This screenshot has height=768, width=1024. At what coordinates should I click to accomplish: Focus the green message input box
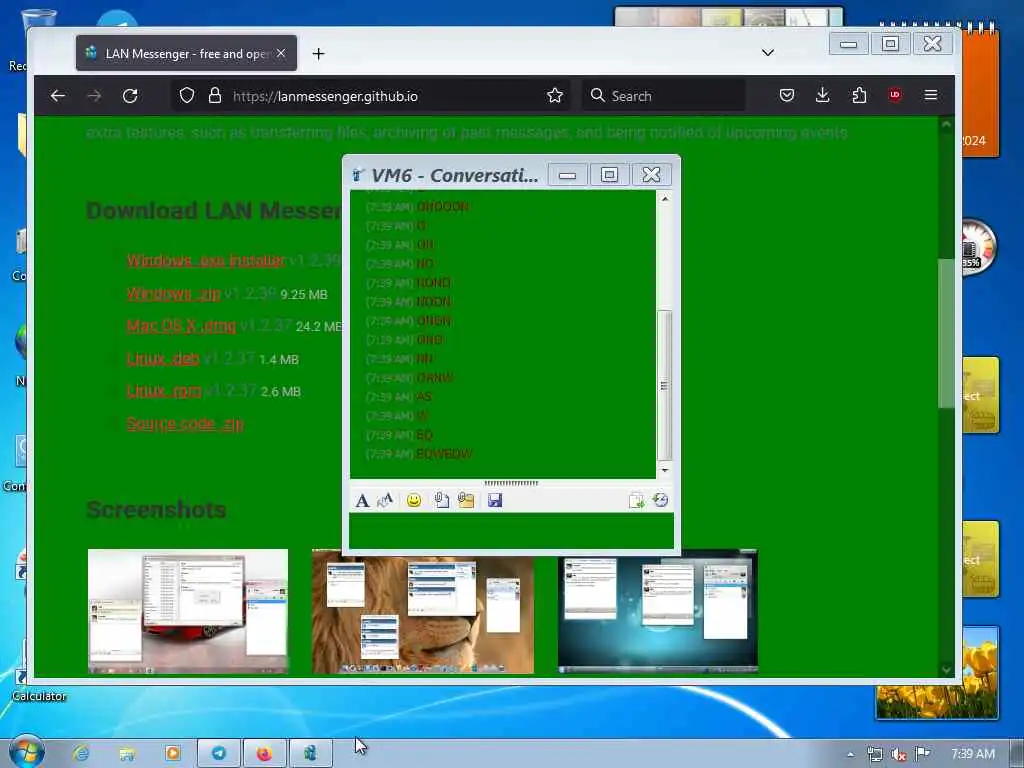point(511,530)
